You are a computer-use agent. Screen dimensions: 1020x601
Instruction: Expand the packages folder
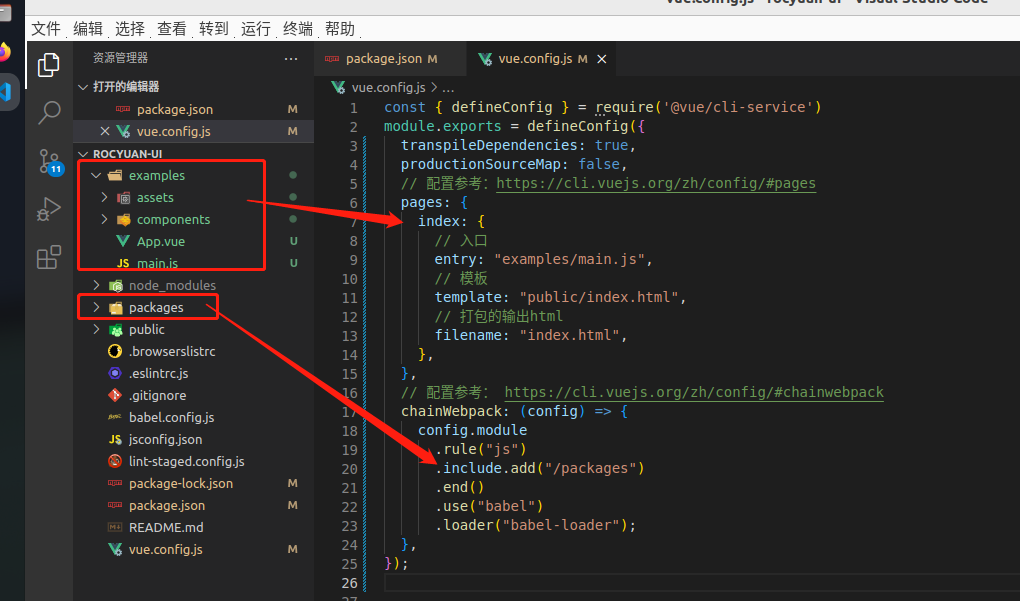[x=96, y=307]
